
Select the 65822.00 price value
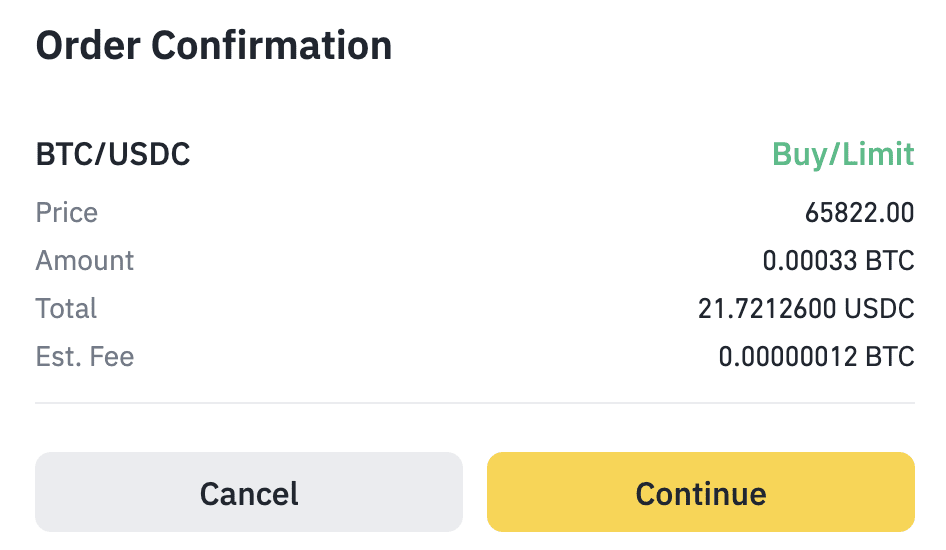coord(859,213)
